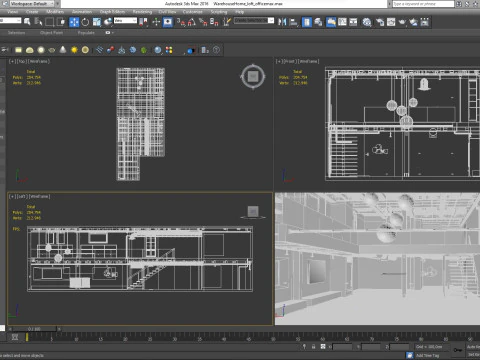Open the Animation menu

(x=82, y=12)
